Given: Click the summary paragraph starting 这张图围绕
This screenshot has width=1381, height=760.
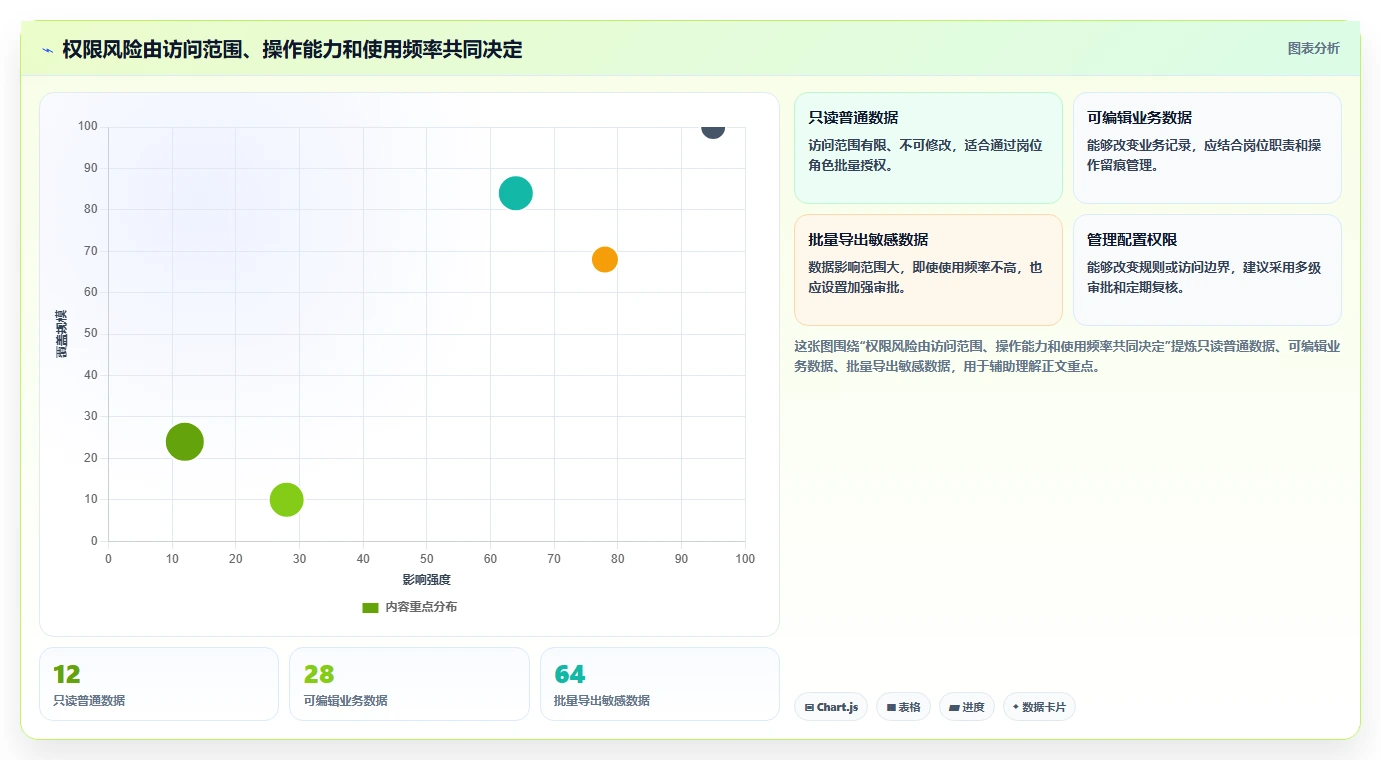Looking at the screenshot, I should (1067, 356).
